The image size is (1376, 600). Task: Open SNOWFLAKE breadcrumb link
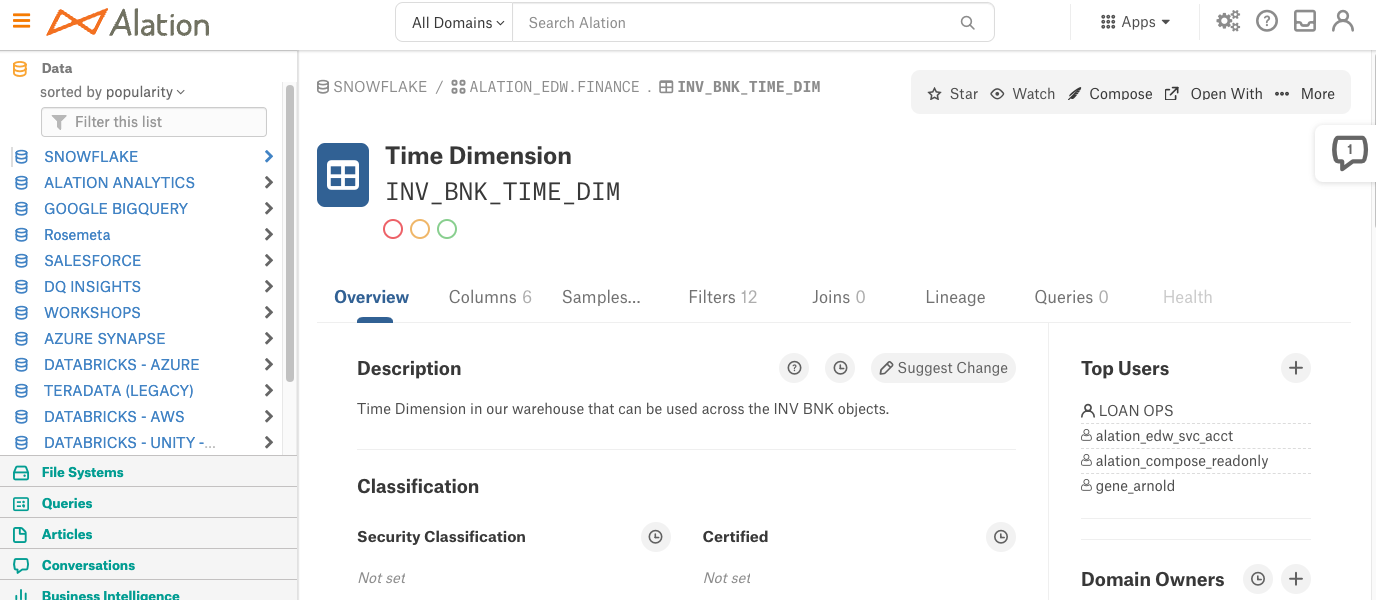[372, 87]
